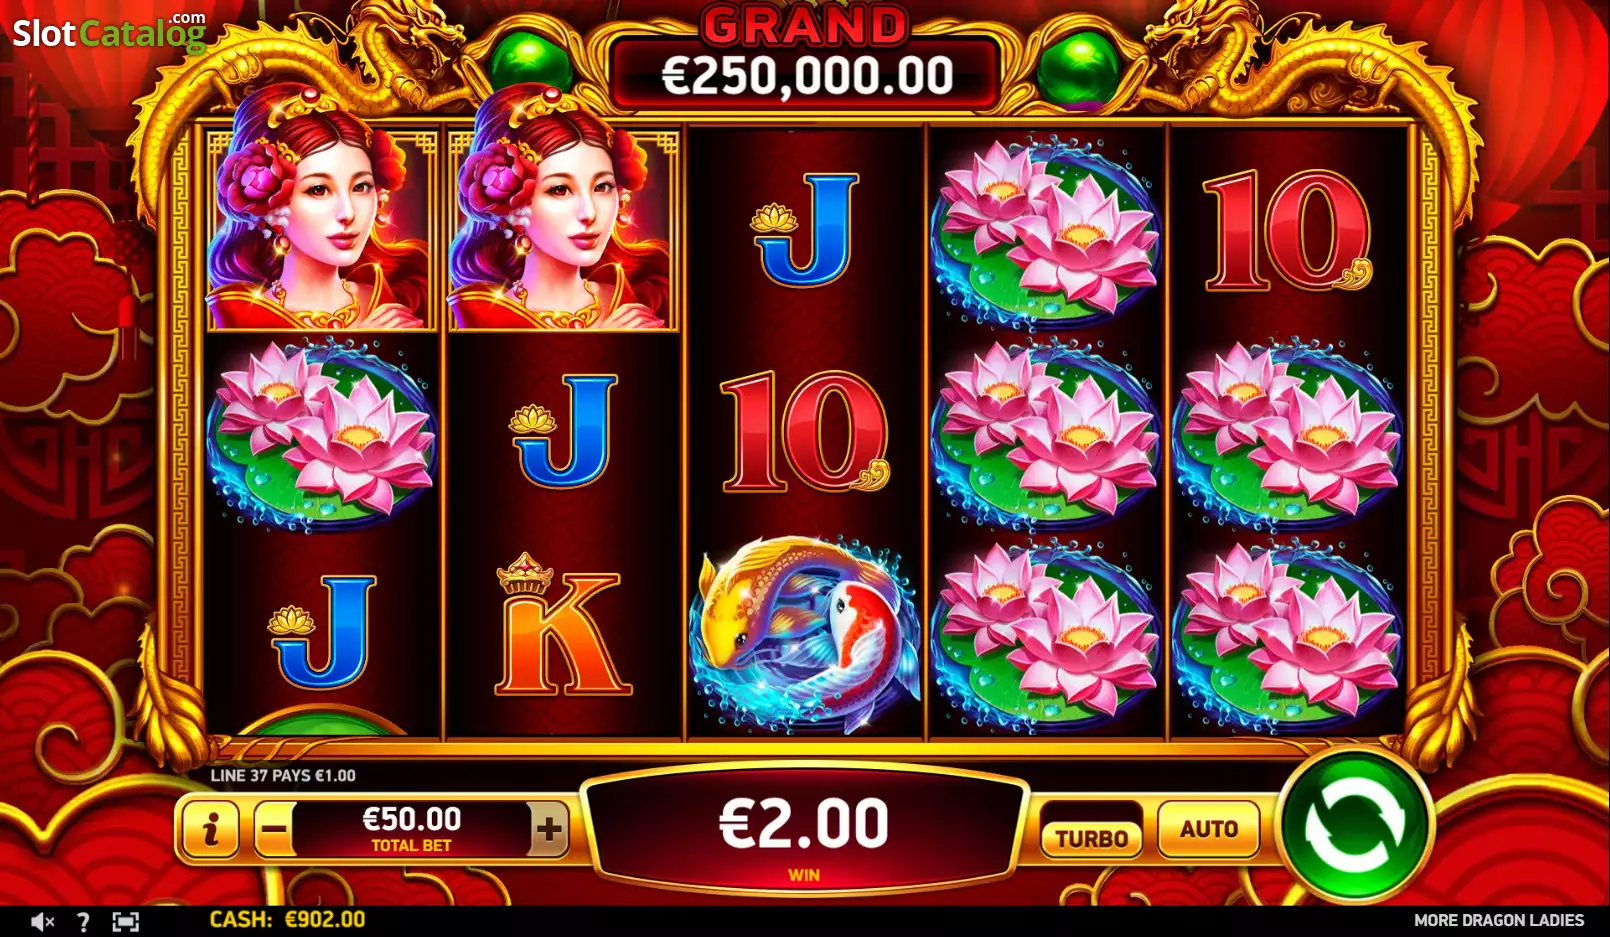This screenshot has height=937, width=1610.
Task: Click the €50.00 total bet field
Action: pyautogui.click(x=411, y=829)
